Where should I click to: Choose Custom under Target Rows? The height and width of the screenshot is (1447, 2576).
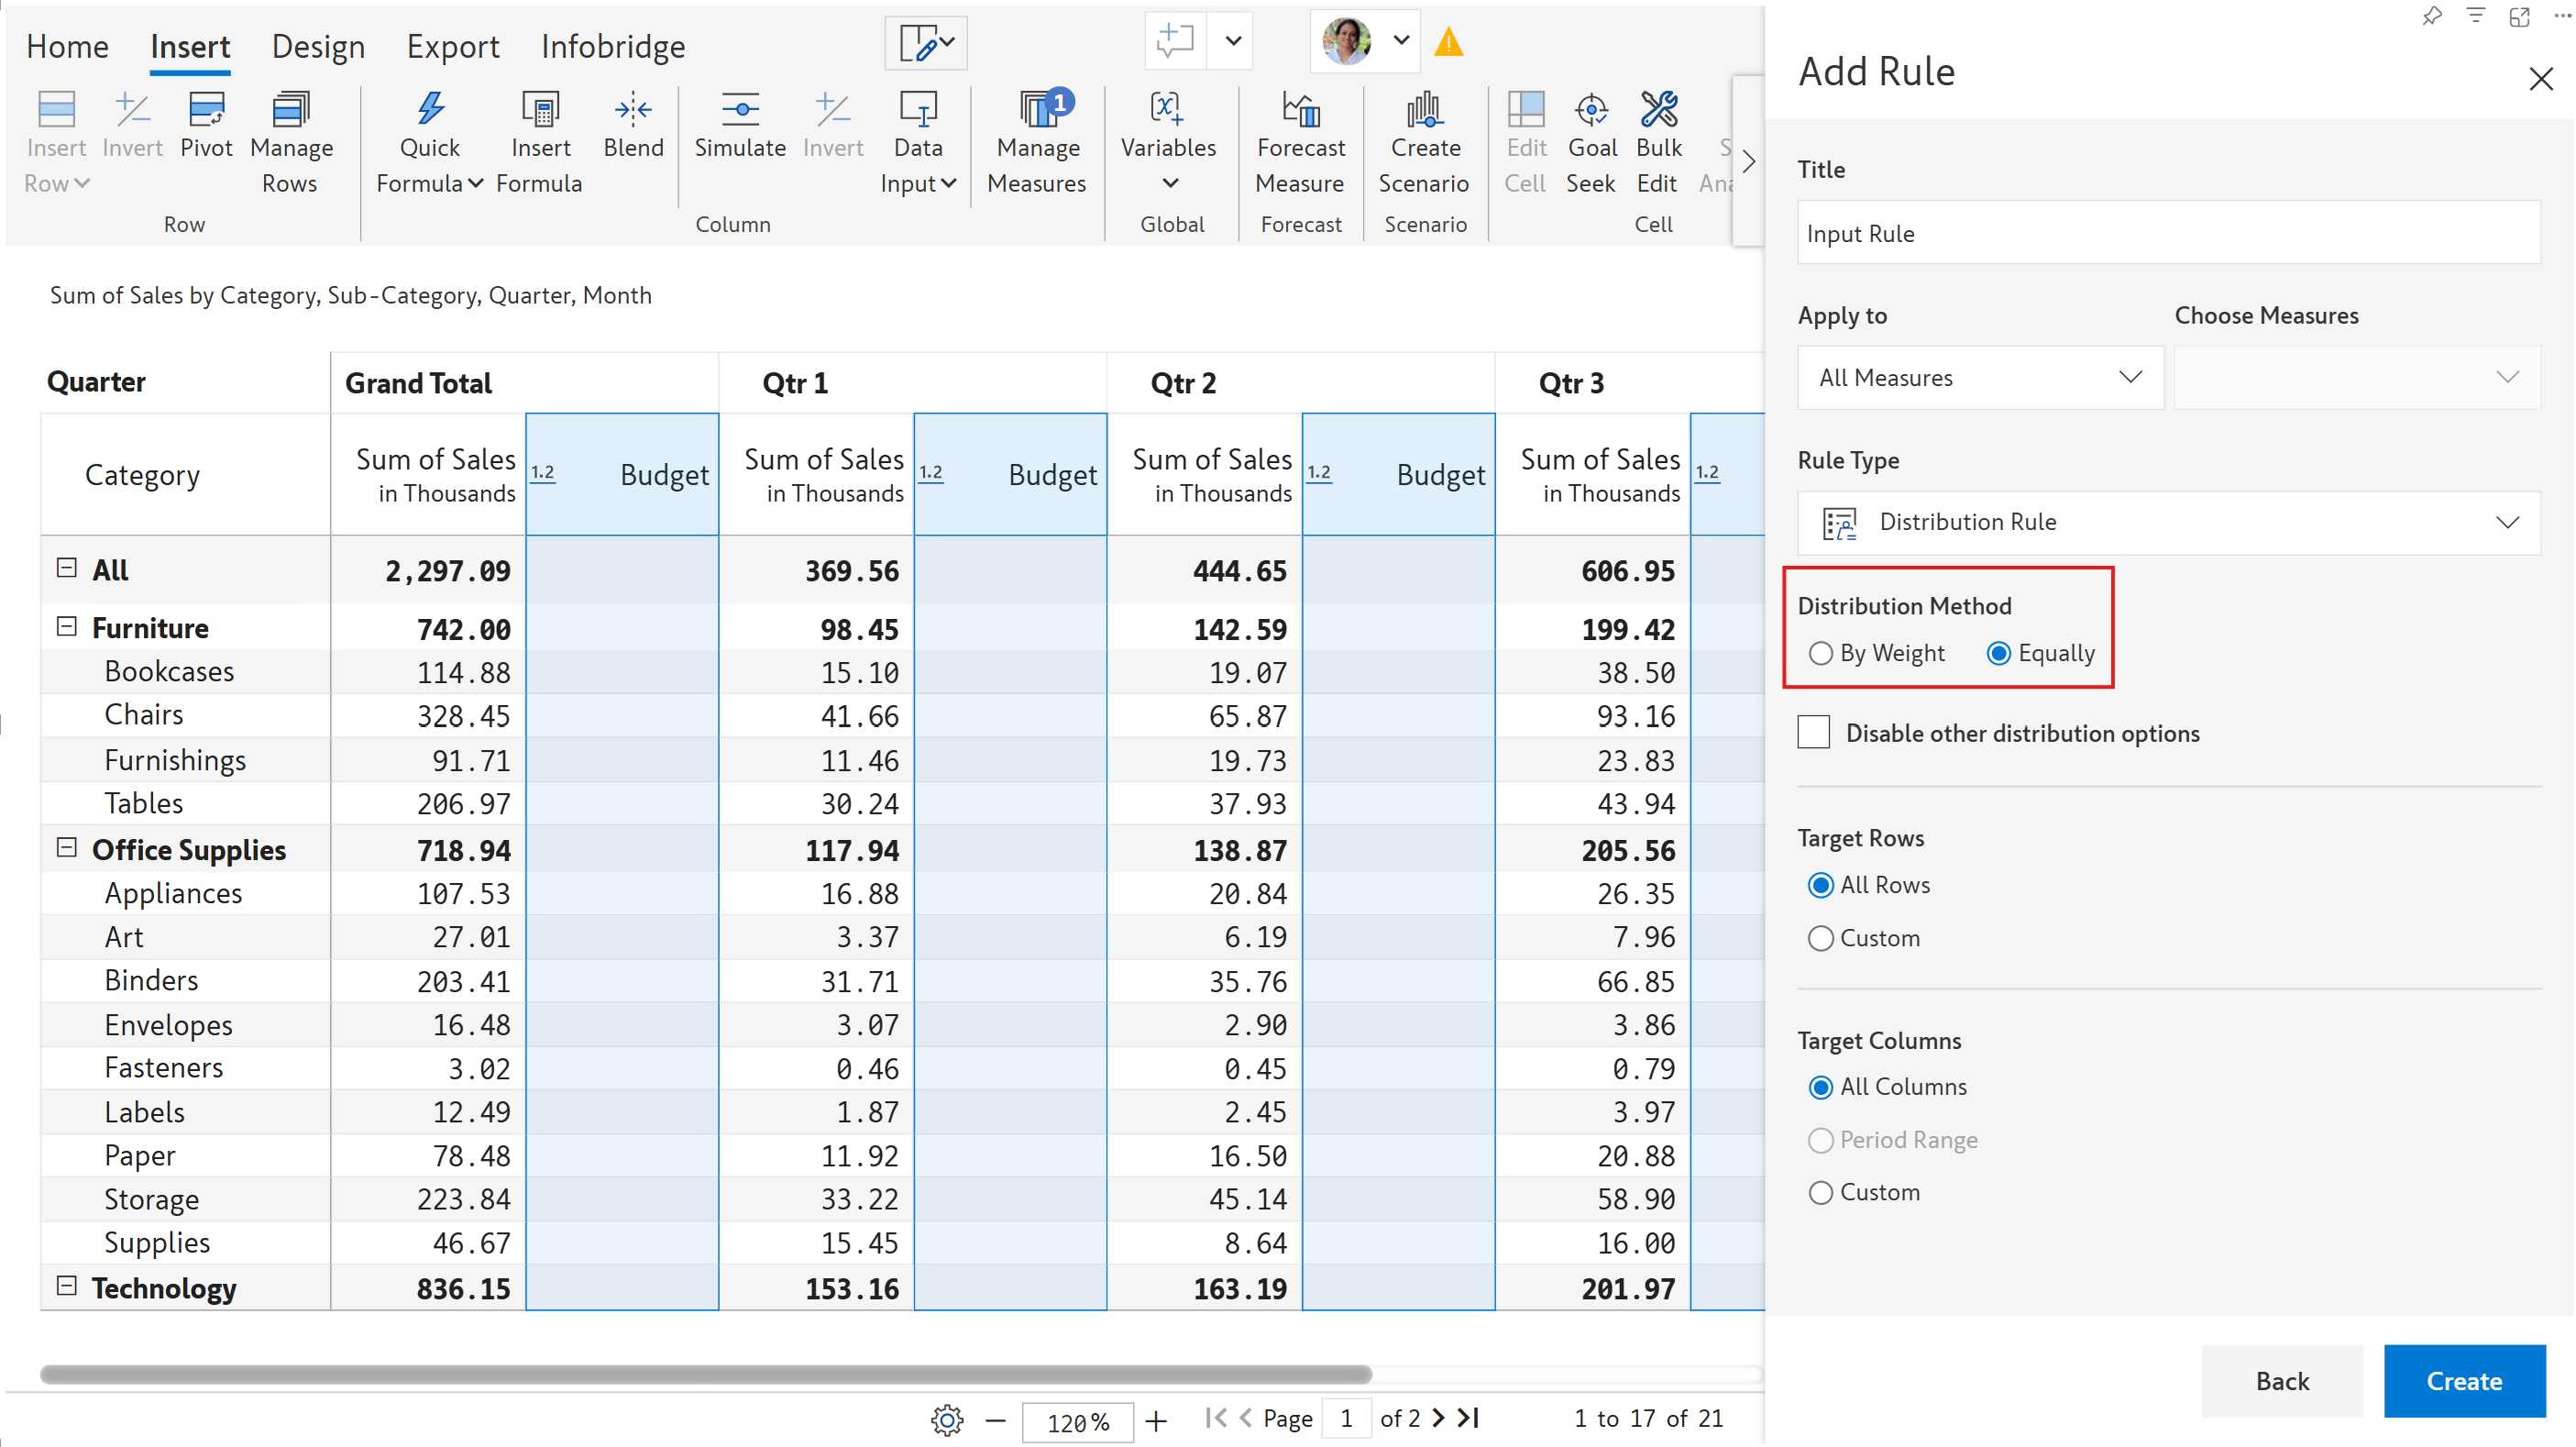pos(1820,938)
